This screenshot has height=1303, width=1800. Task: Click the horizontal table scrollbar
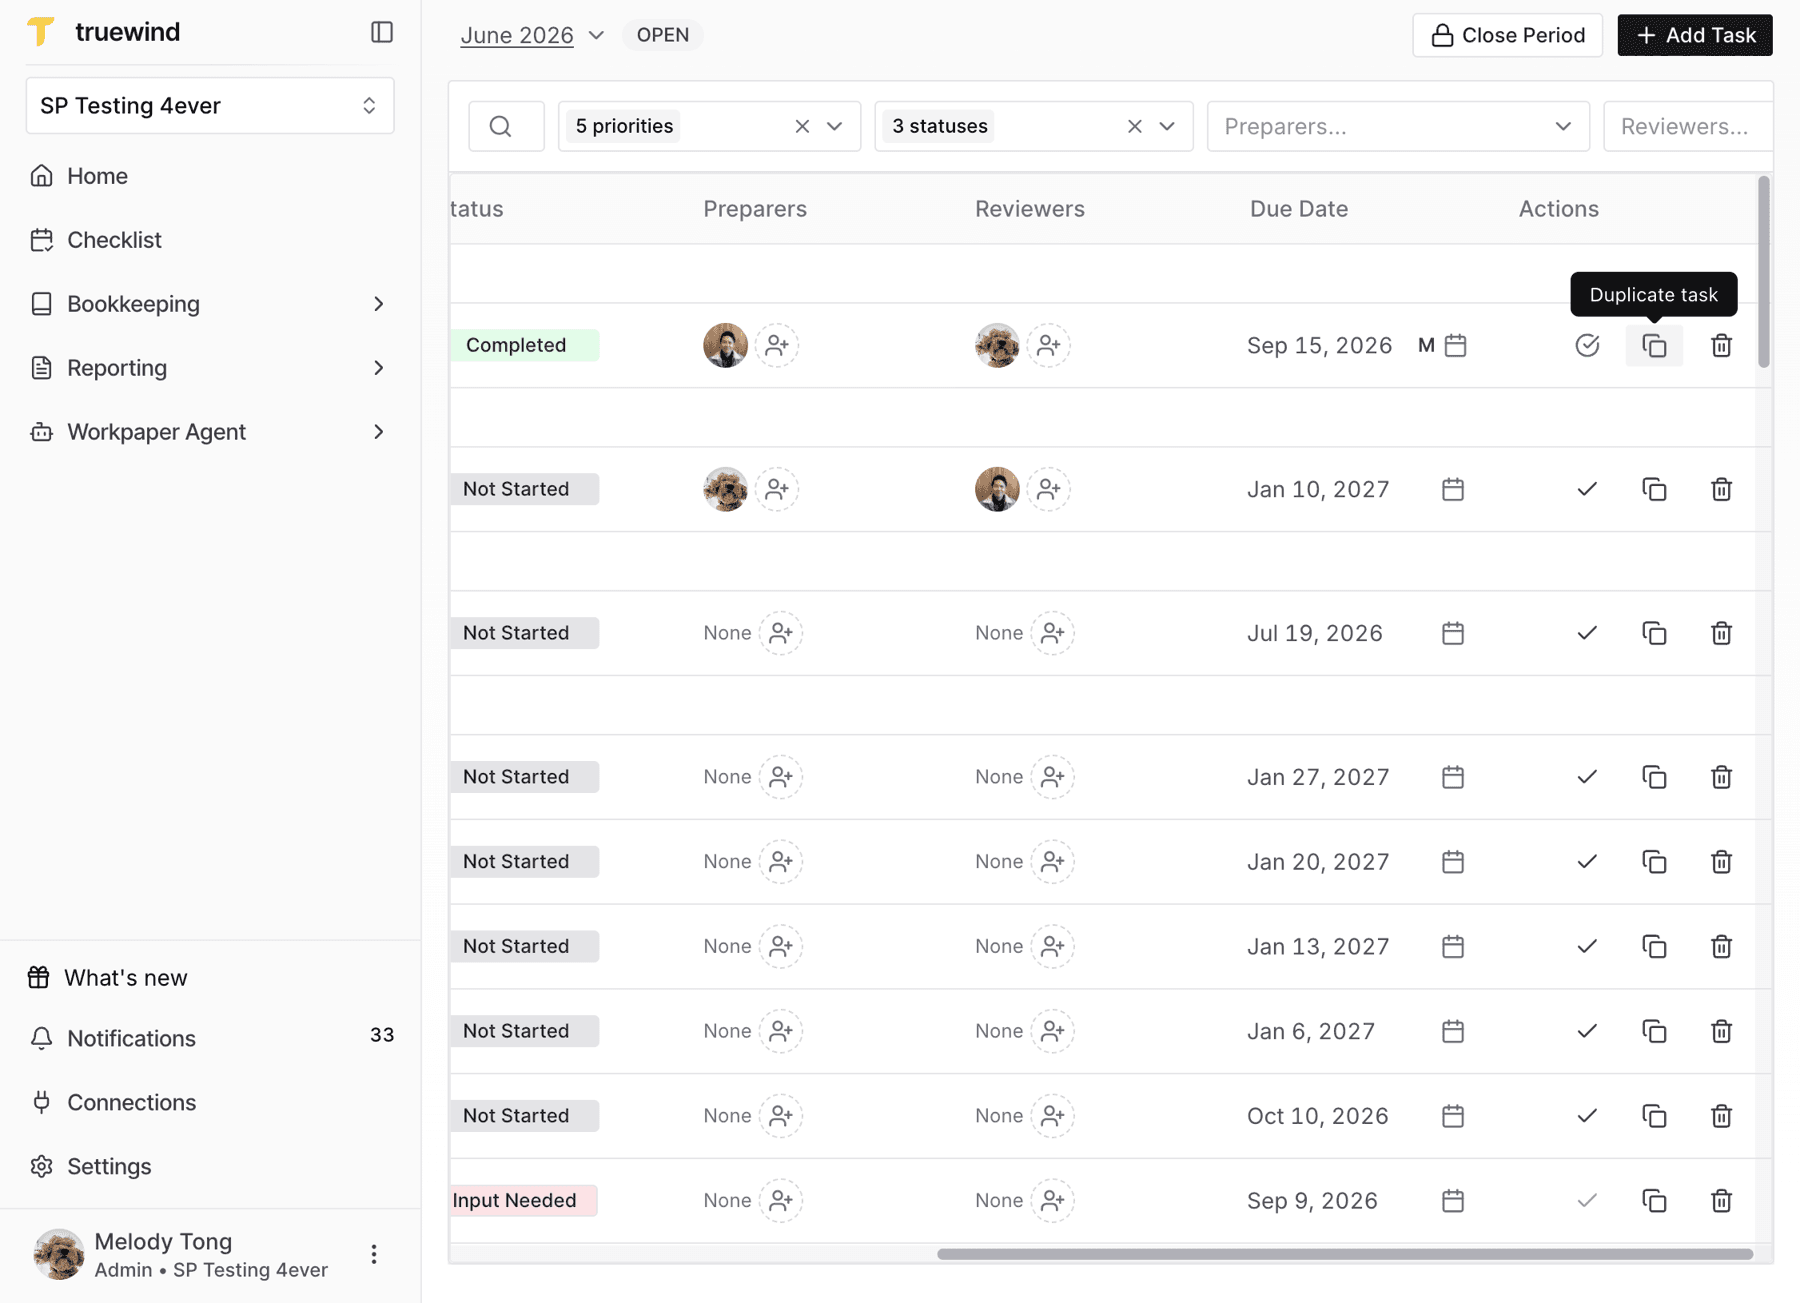tap(1344, 1254)
